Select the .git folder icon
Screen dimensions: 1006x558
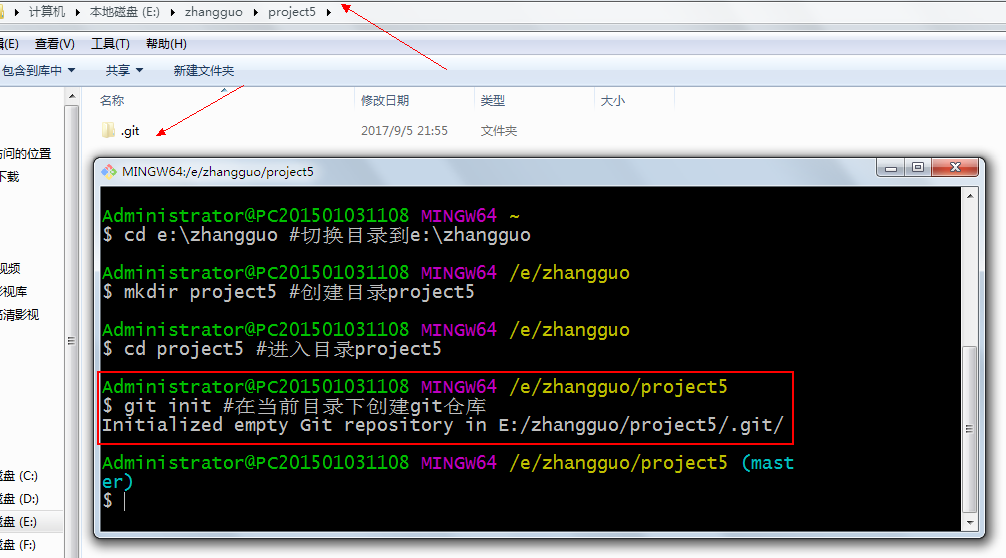tap(109, 131)
